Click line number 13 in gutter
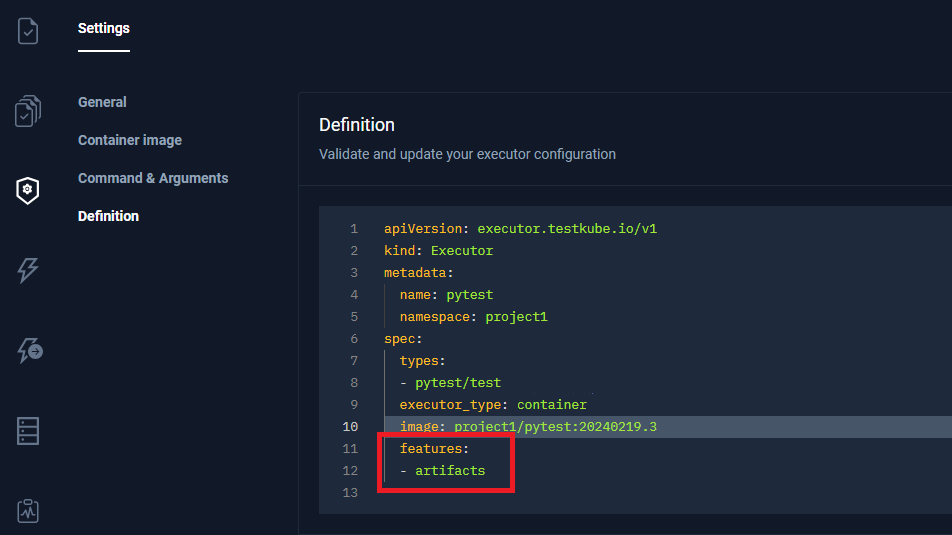952x535 pixels. click(349, 492)
